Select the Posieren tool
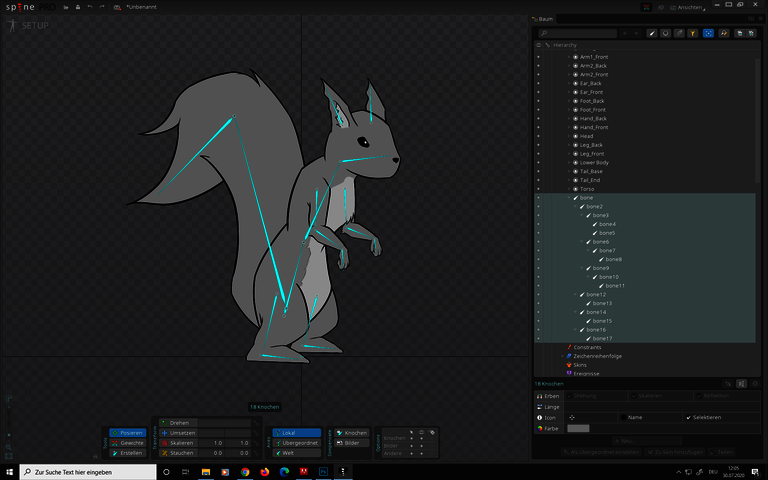Screen dimensions: 768x480 128,433
